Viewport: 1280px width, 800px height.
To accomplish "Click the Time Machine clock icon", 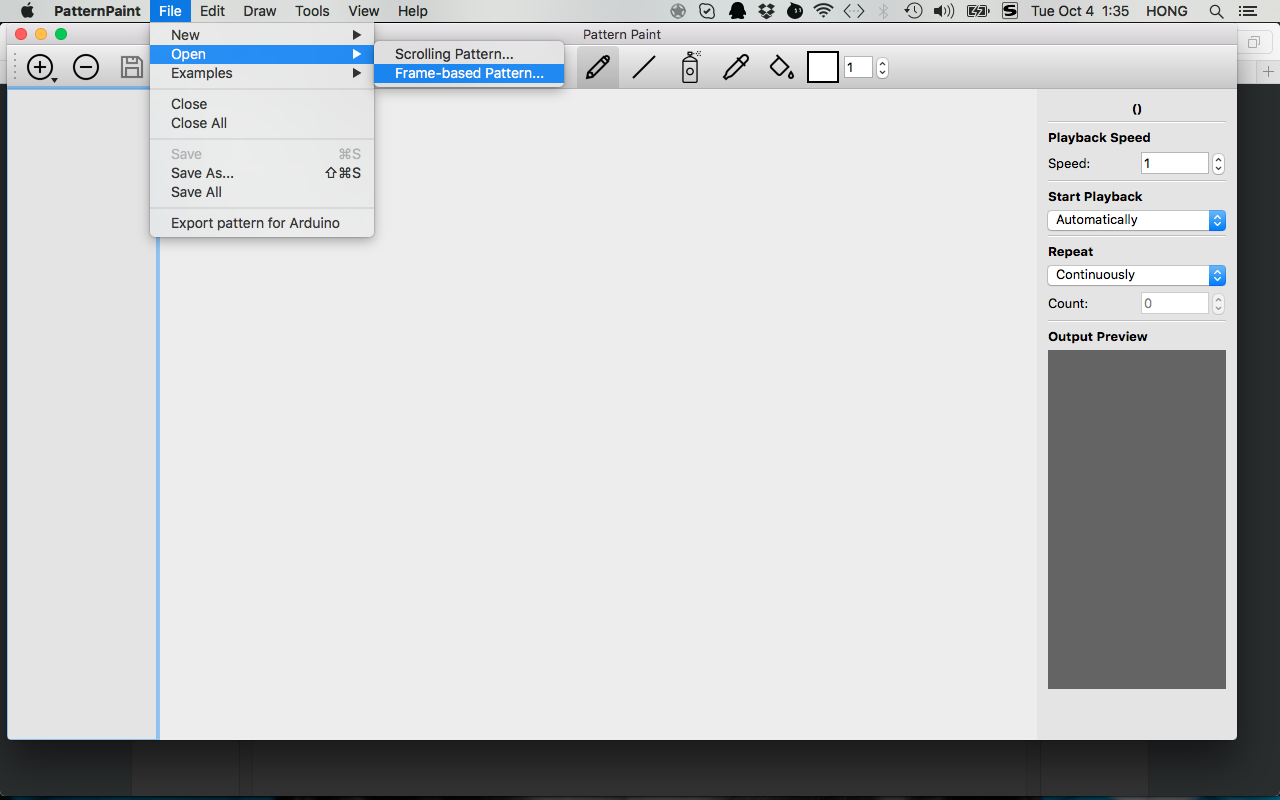I will (913, 11).
